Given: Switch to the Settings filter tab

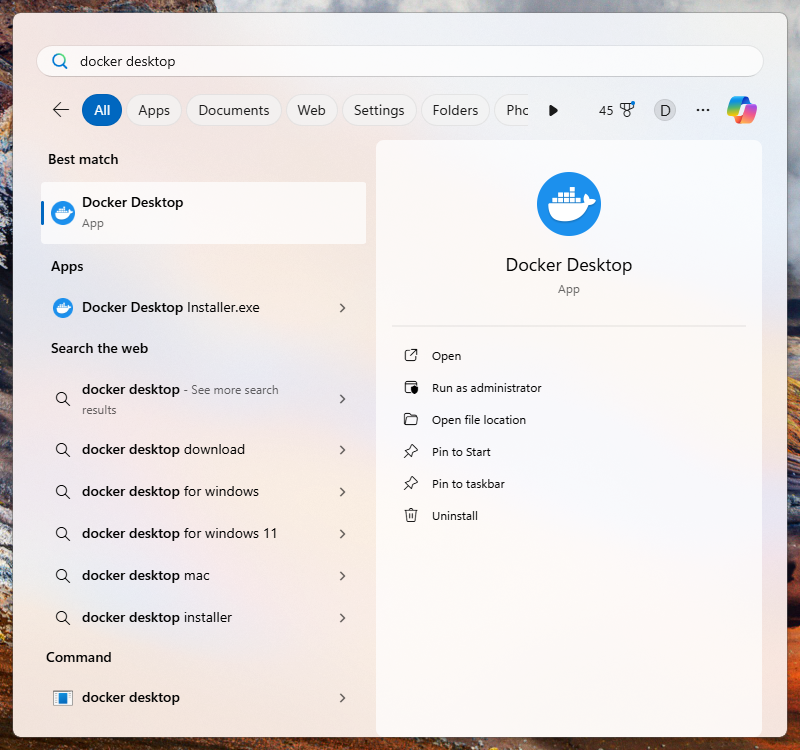Looking at the screenshot, I should 379,110.
